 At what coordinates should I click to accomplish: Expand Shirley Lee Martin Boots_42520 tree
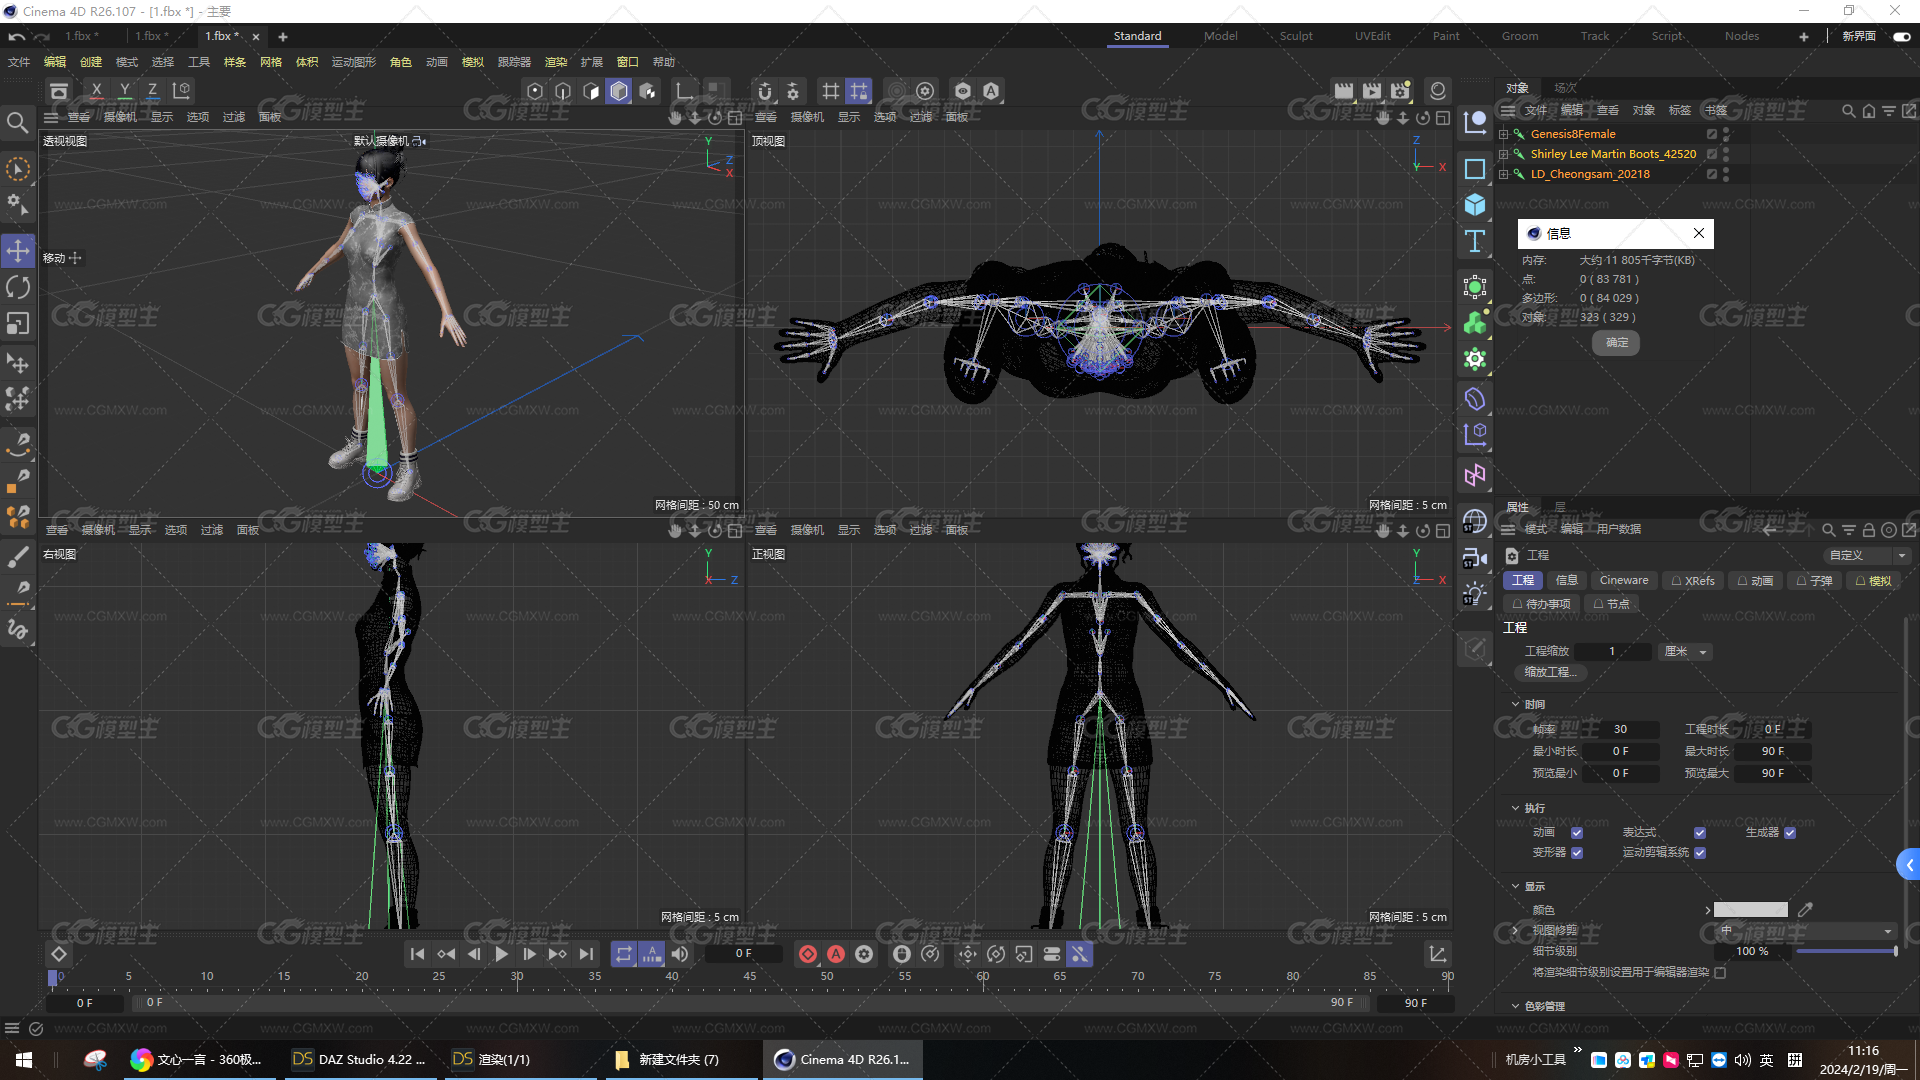click(x=1503, y=154)
